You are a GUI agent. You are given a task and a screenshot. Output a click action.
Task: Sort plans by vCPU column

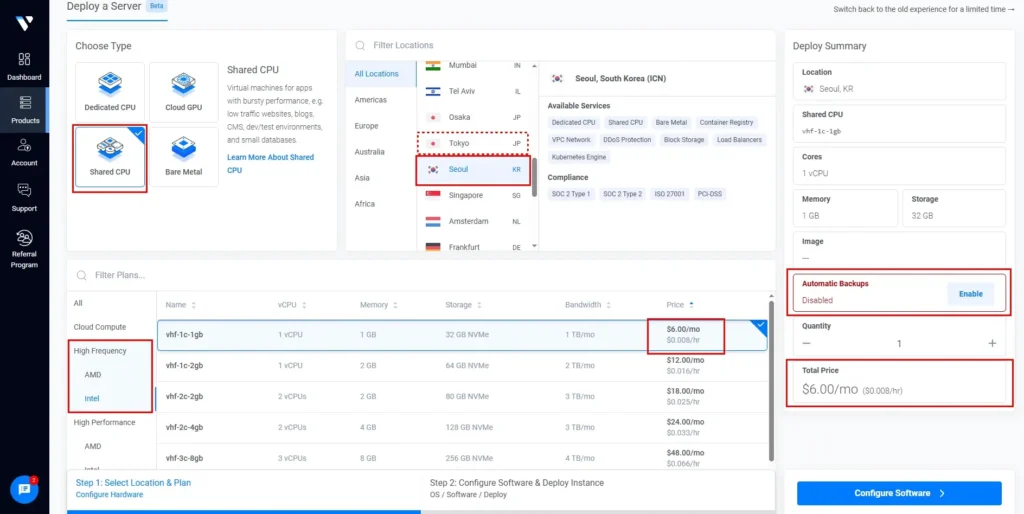pos(293,305)
